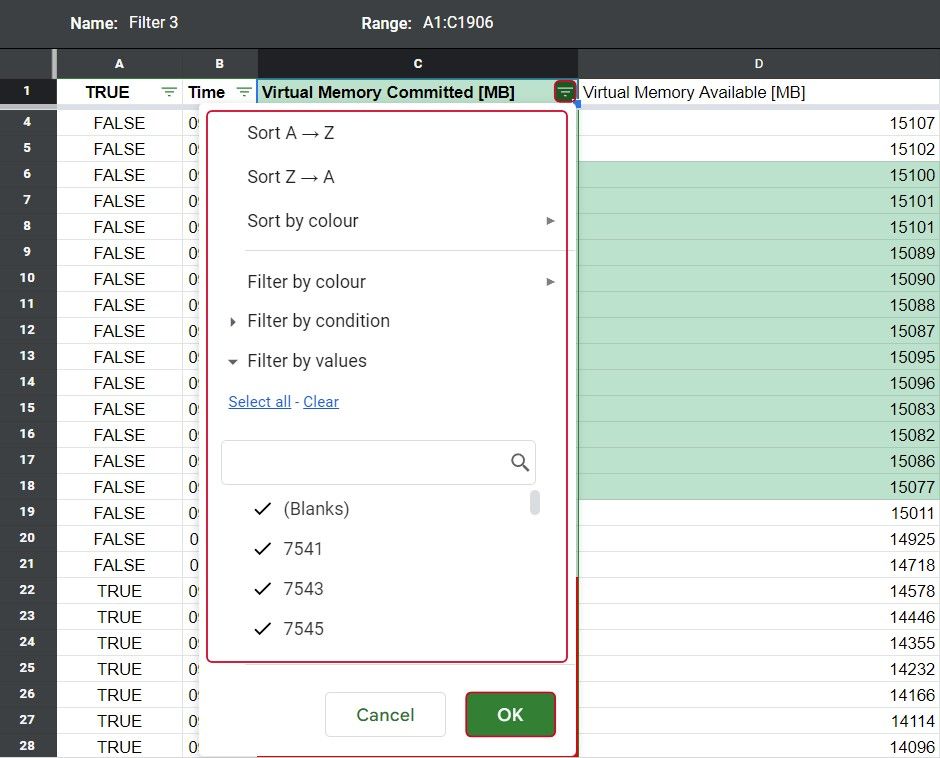
Task: Uncheck the 7541 value
Action: click(262, 548)
